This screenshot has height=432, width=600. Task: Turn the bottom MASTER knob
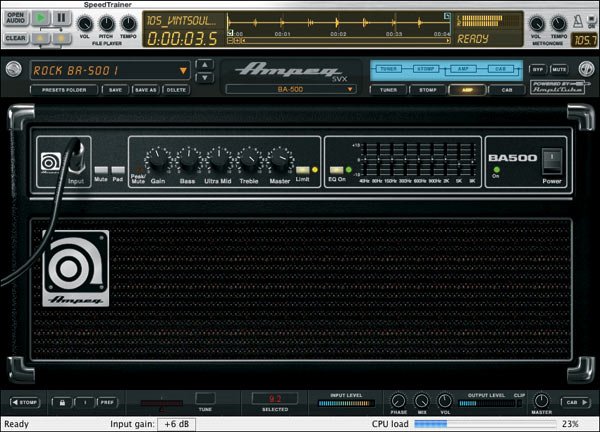pyautogui.click(x=541, y=401)
